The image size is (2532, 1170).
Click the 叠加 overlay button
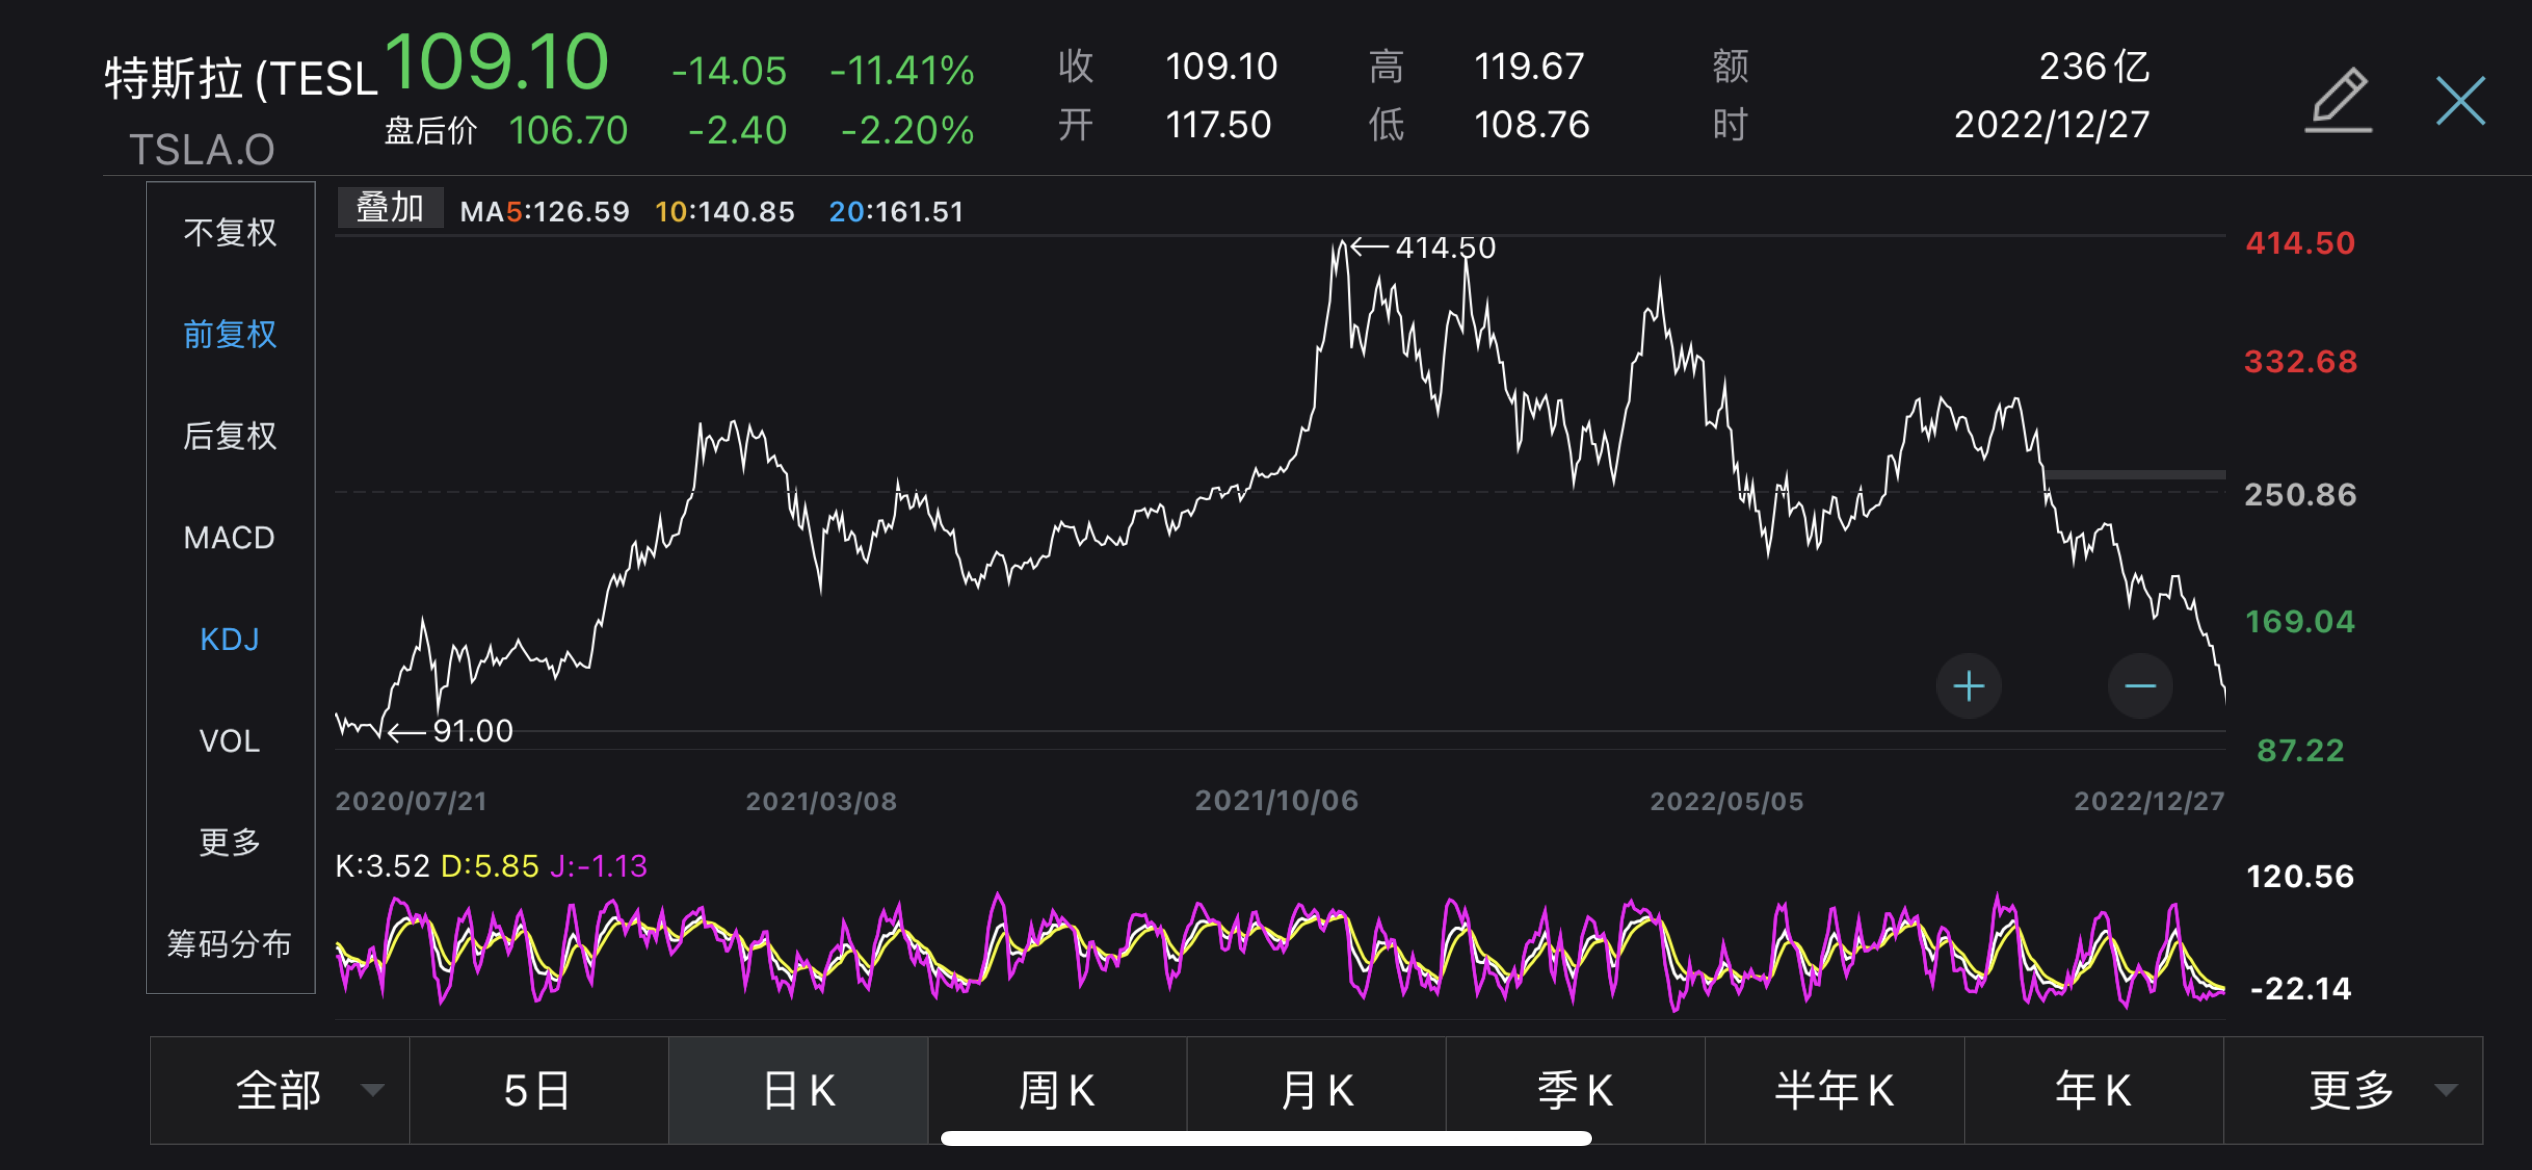(x=390, y=208)
